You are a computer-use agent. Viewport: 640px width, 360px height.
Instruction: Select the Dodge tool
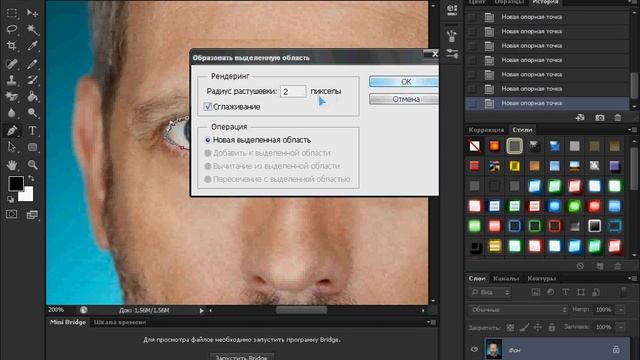coord(32,113)
